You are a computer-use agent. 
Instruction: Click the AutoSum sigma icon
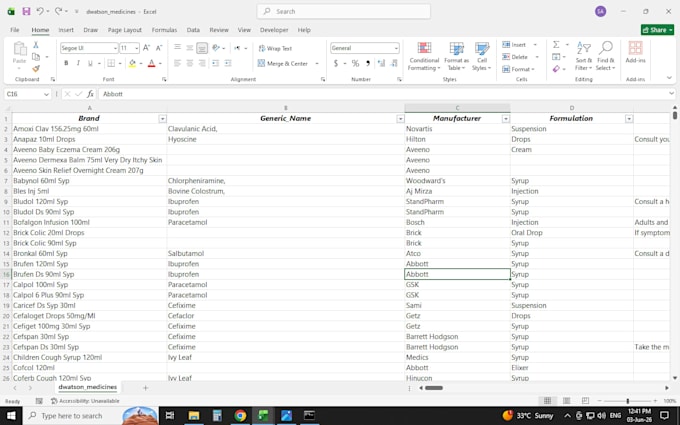point(556,45)
